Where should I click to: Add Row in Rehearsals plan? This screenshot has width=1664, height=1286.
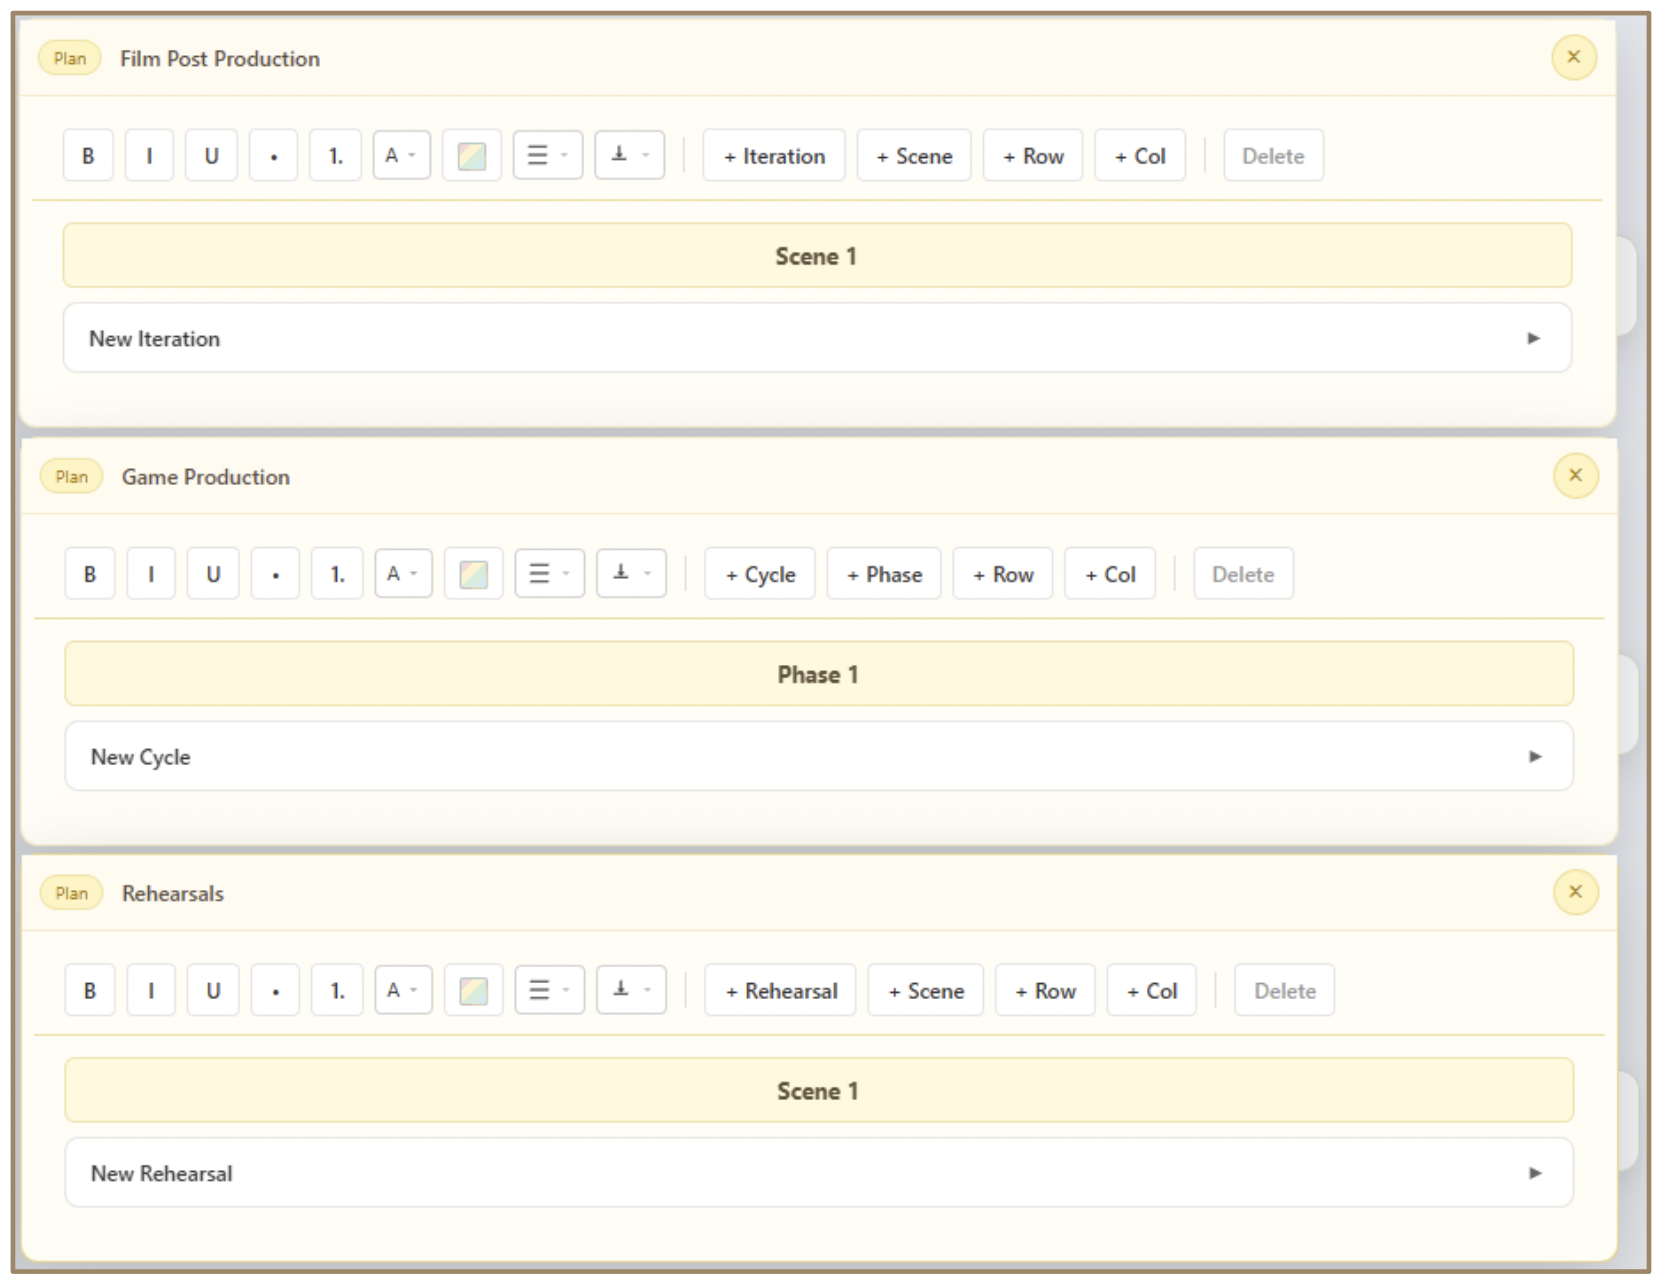click(x=1045, y=990)
